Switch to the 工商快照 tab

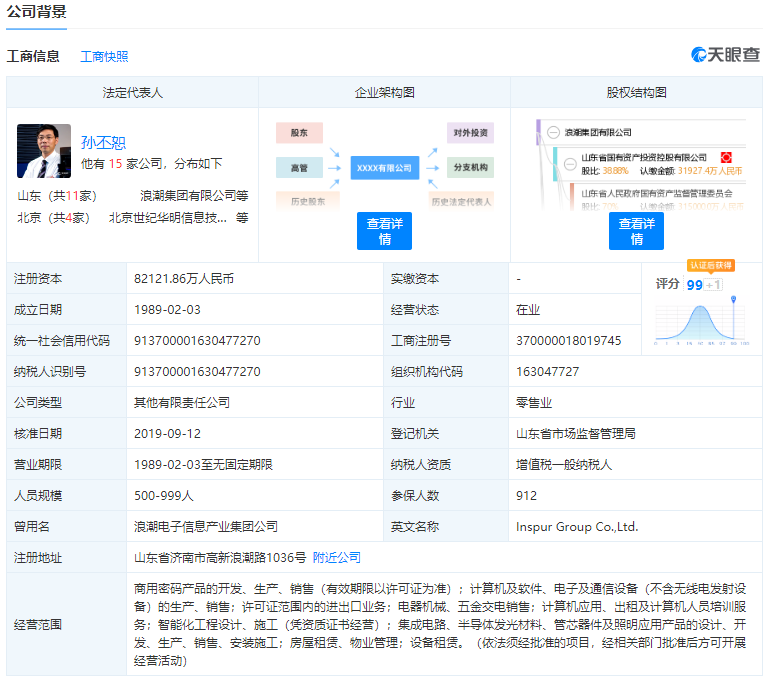(x=104, y=56)
